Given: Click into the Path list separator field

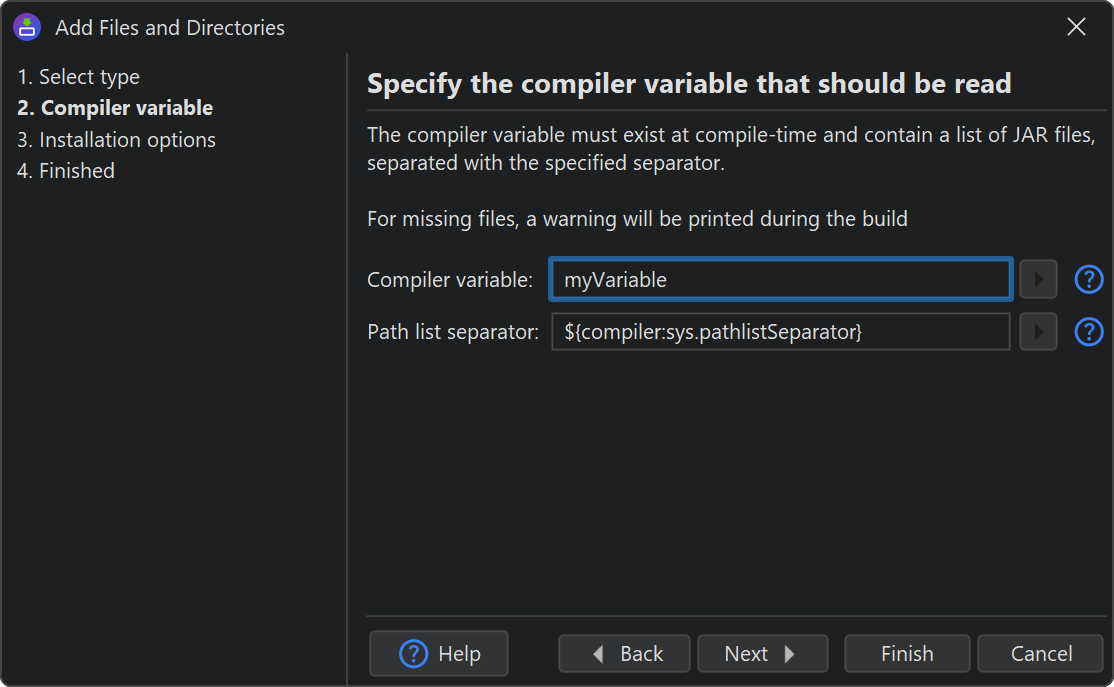Looking at the screenshot, I should pyautogui.click(x=780, y=332).
